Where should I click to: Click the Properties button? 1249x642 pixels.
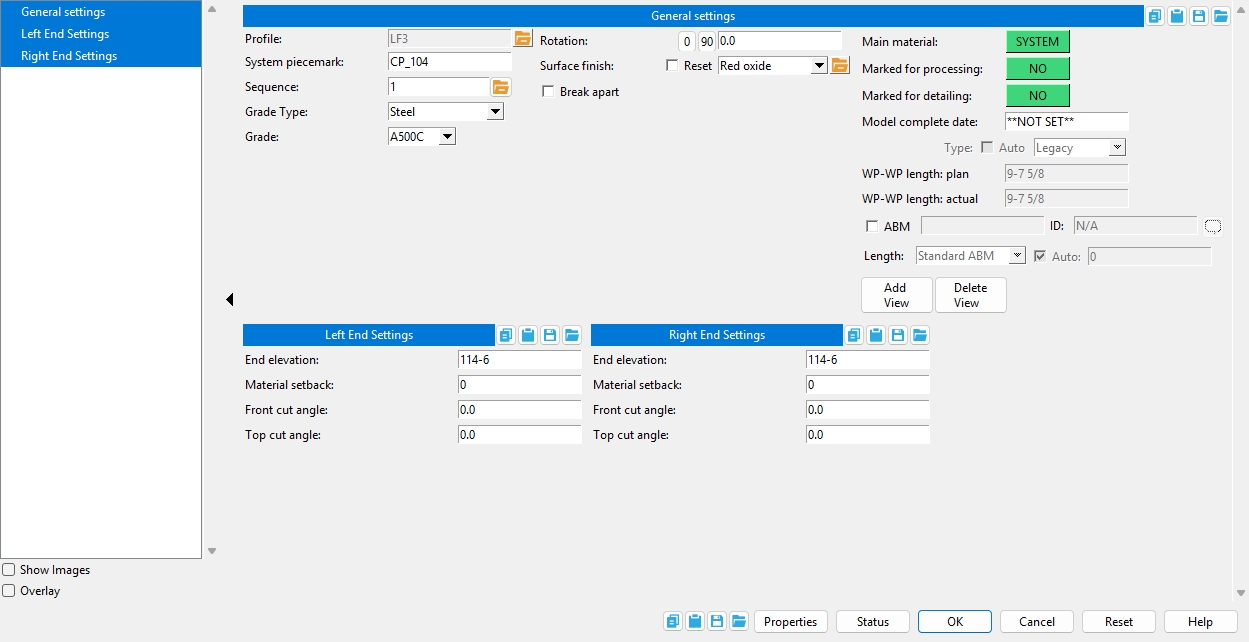(x=790, y=621)
